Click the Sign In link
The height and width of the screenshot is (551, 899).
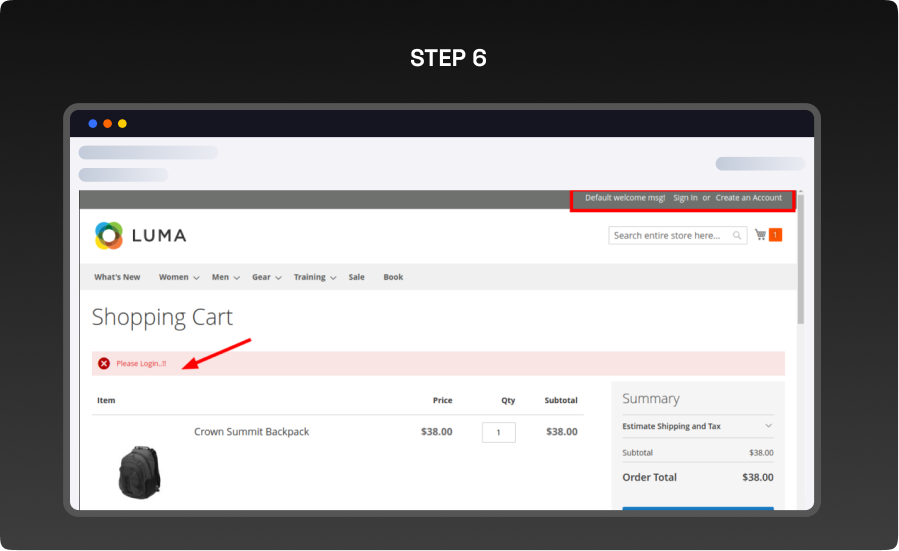685,198
